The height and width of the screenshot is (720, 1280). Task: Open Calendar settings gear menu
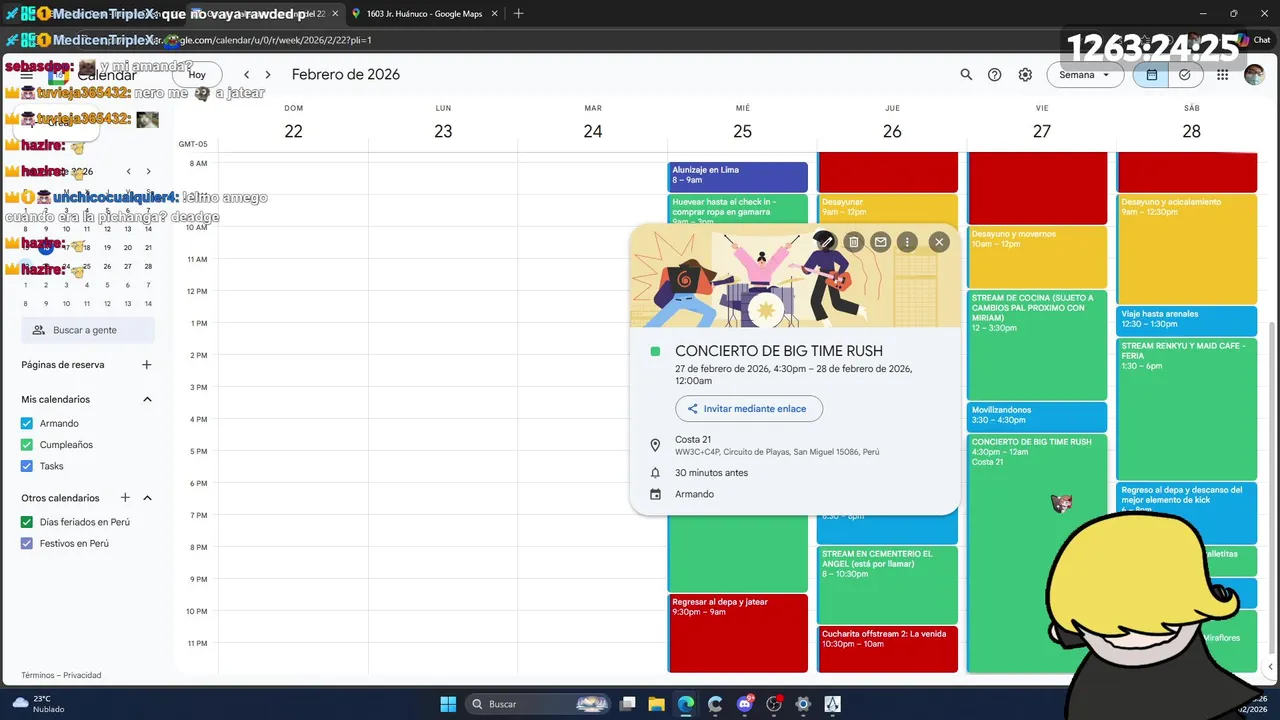pyautogui.click(x=1025, y=75)
